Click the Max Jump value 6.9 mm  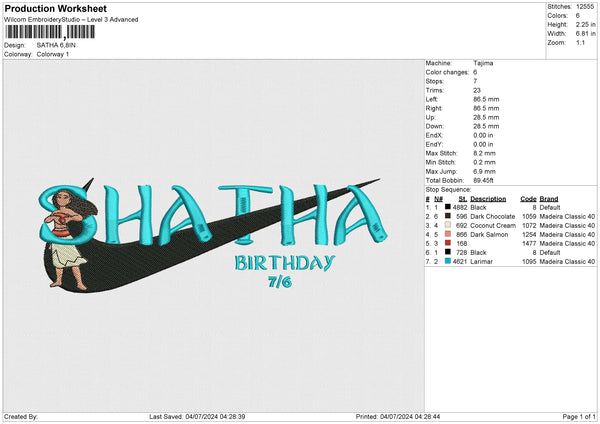click(x=484, y=171)
